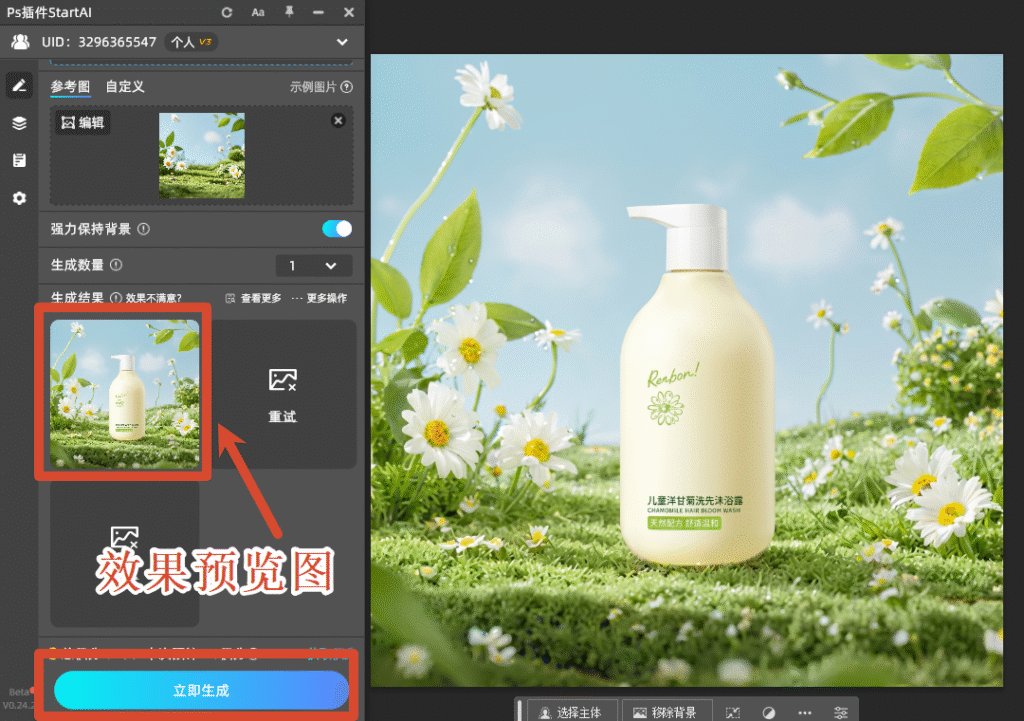The image size is (1024, 721).
Task: Toggle the 强力保持背景 switch
Action: pyautogui.click(x=337, y=229)
